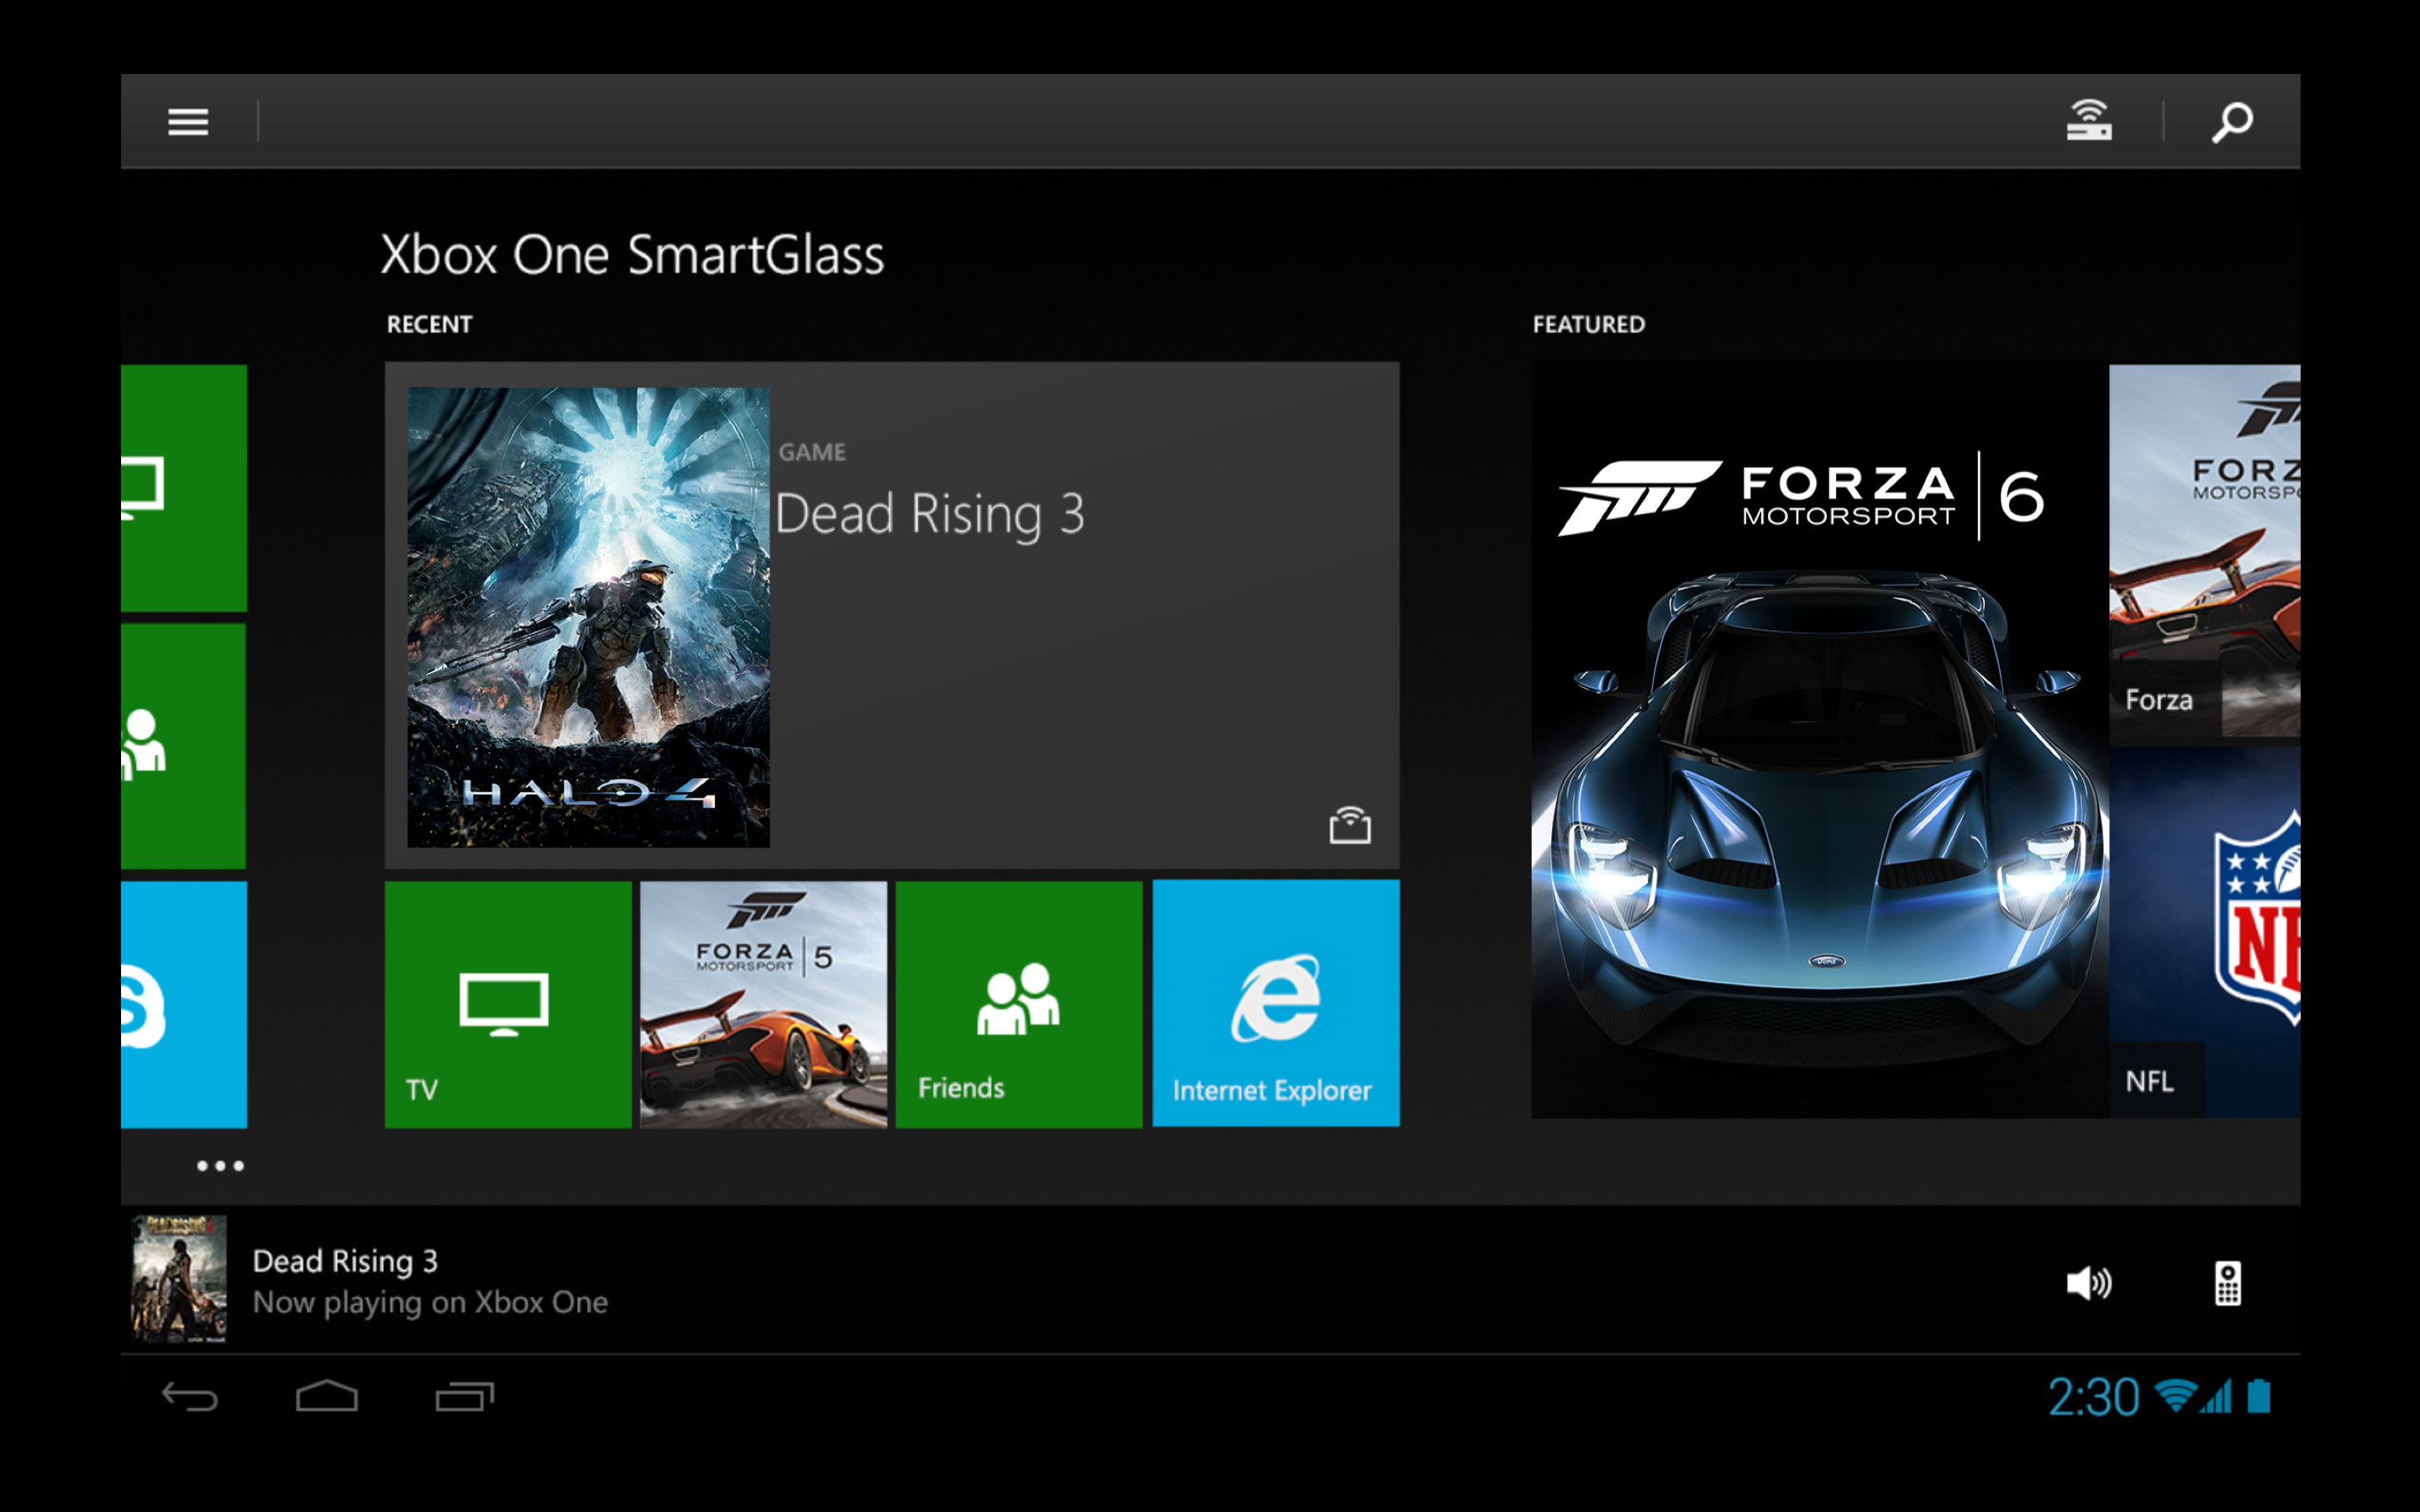Tap the Dead Rising 3 now playing thumbnail
This screenshot has height=1512, width=2420.
click(x=179, y=1278)
